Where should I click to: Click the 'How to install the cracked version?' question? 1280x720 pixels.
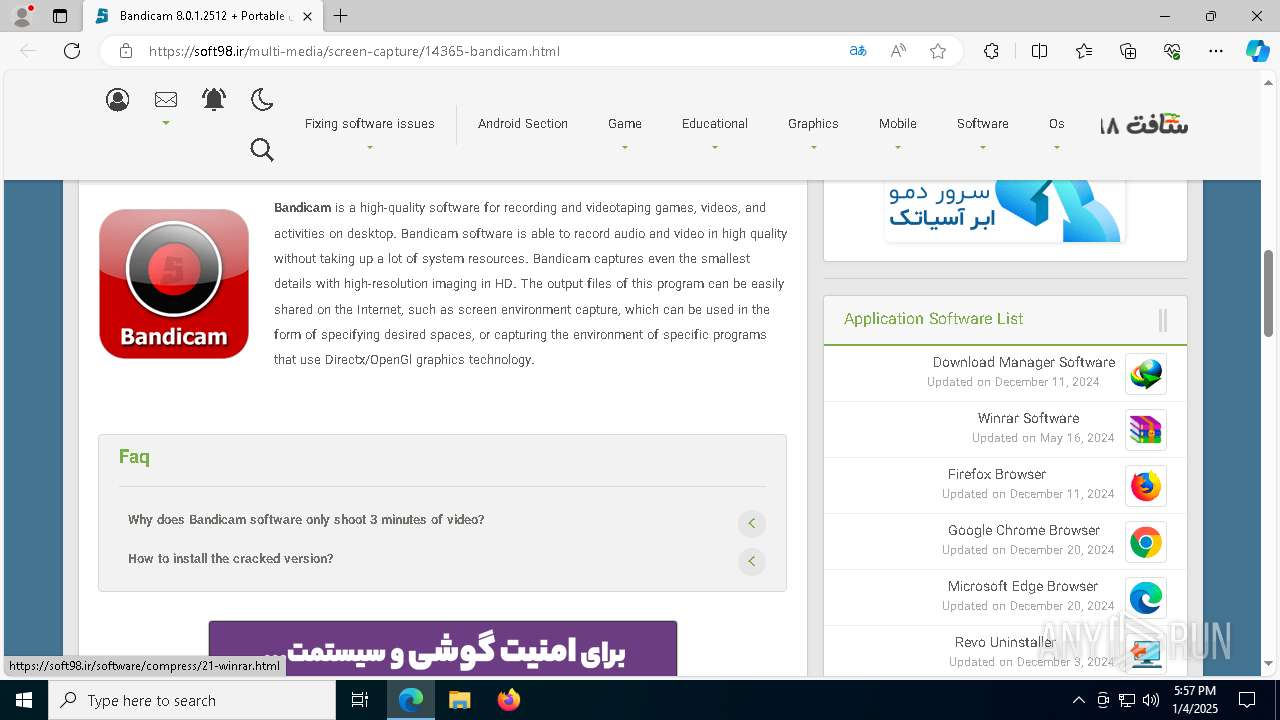coord(231,559)
